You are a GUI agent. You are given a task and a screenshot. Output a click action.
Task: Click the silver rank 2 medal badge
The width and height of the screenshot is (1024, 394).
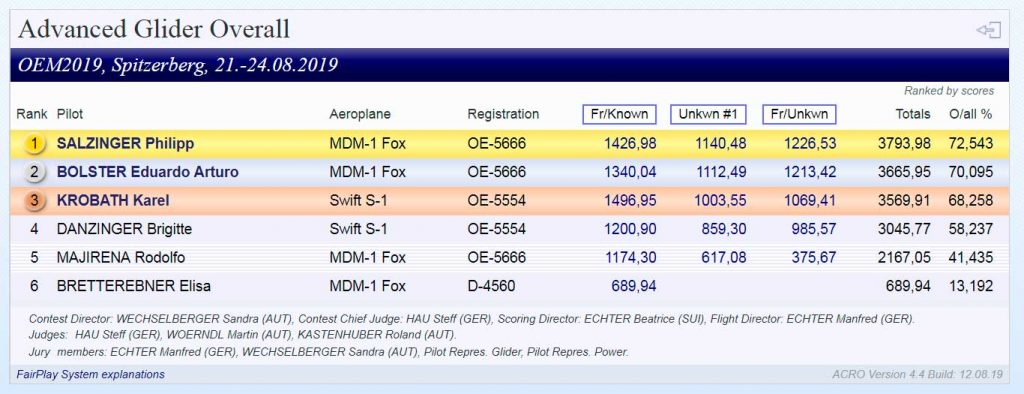tap(35, 172)
